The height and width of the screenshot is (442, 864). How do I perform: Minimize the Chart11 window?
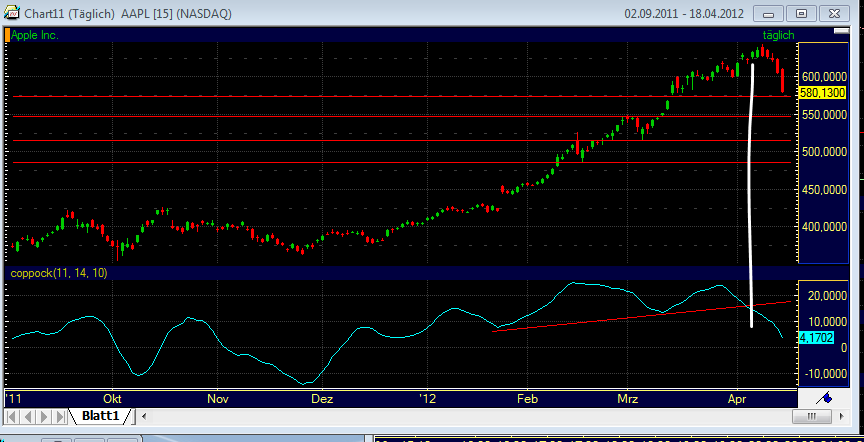[768, 13]
